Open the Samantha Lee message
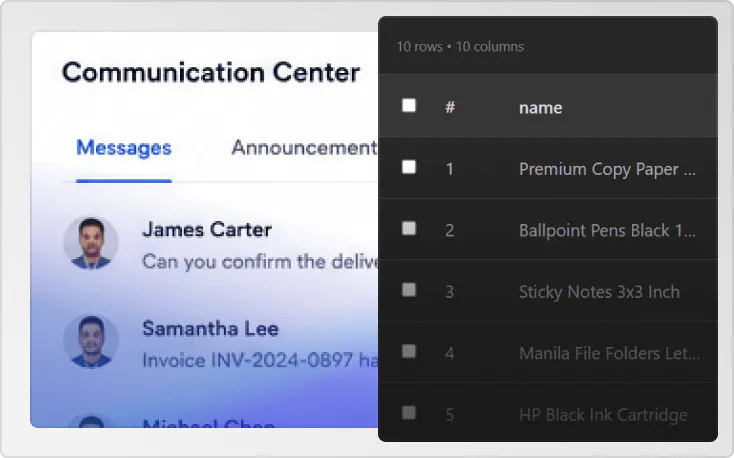This screenshot has height=458, width=734. (x=220, y=343)
